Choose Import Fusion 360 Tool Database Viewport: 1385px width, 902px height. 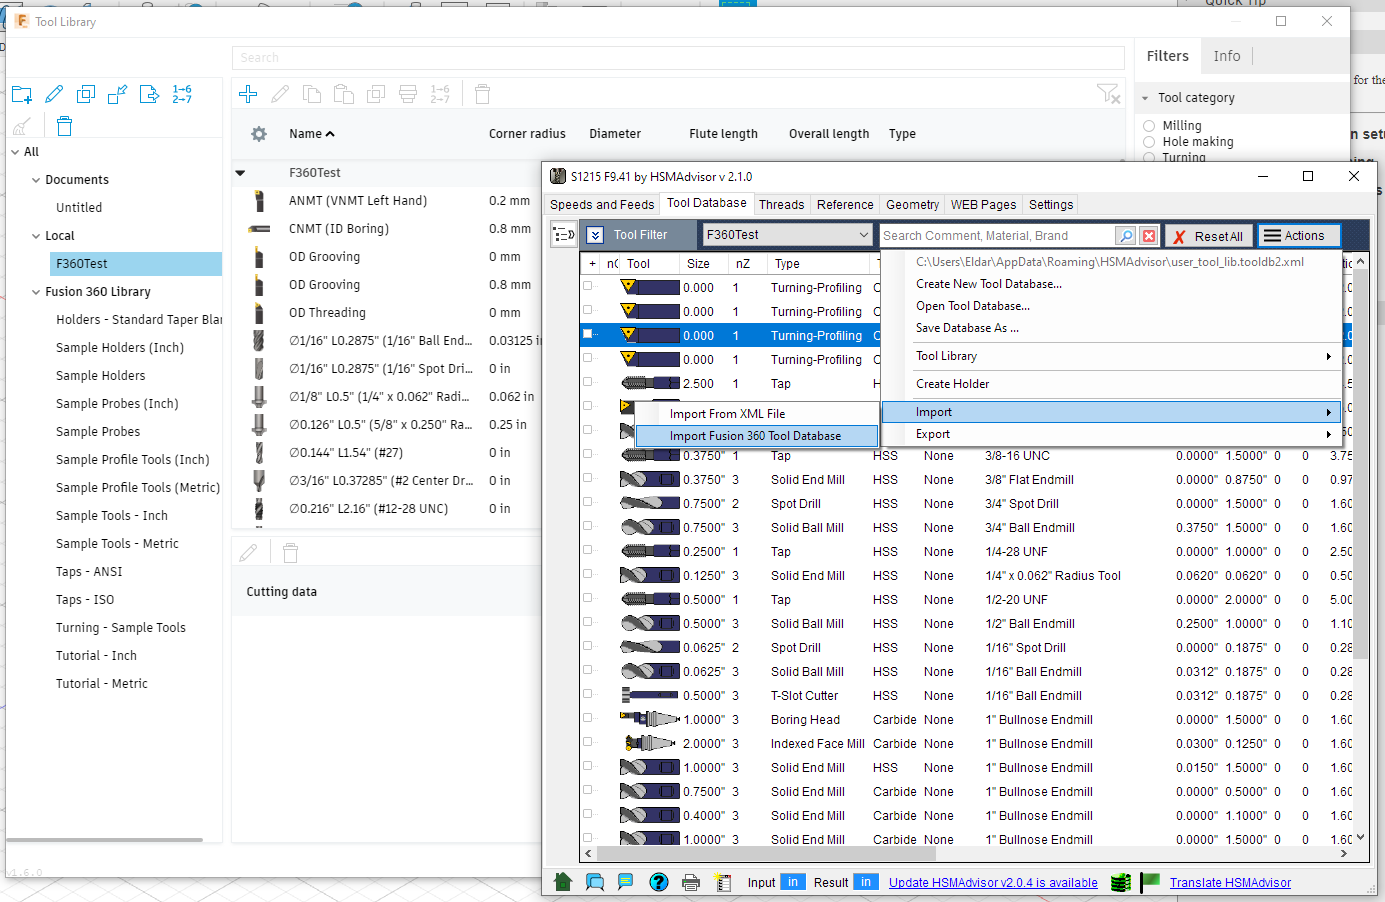tap(755, 436)
